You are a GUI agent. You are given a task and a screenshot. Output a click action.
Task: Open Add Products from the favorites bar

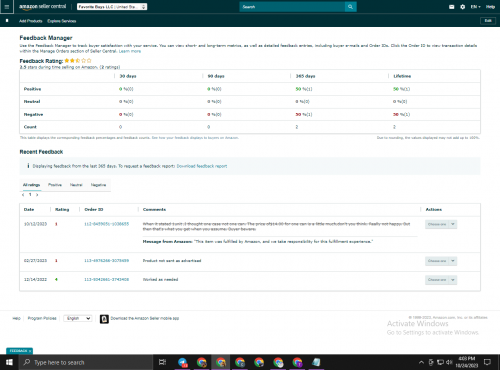31,21
